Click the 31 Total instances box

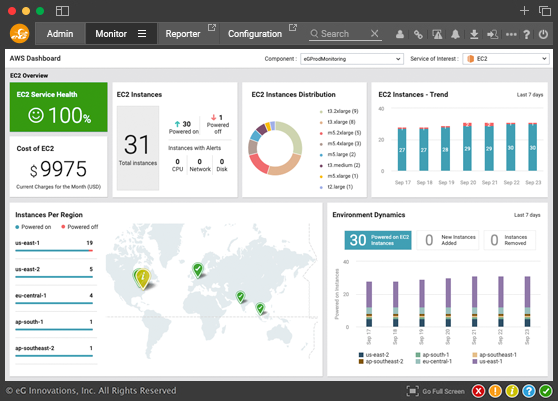coord(138,148)
